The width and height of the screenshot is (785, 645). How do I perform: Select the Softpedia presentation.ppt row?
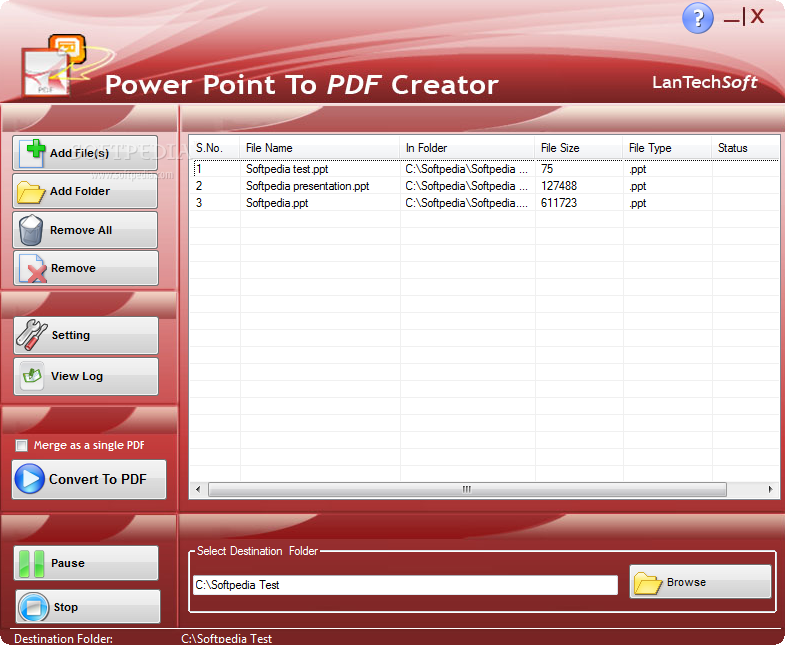pyautogui.click(x=485, y=186)
